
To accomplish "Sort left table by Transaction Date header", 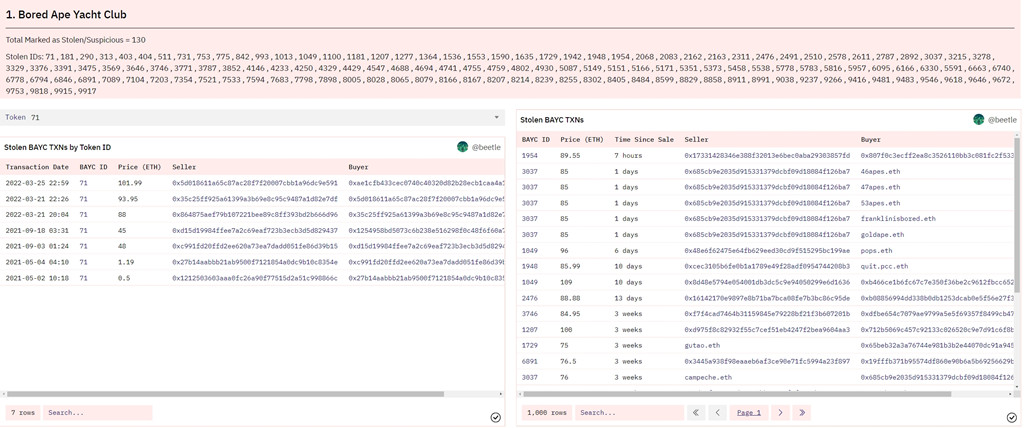I will click(37, 167).
